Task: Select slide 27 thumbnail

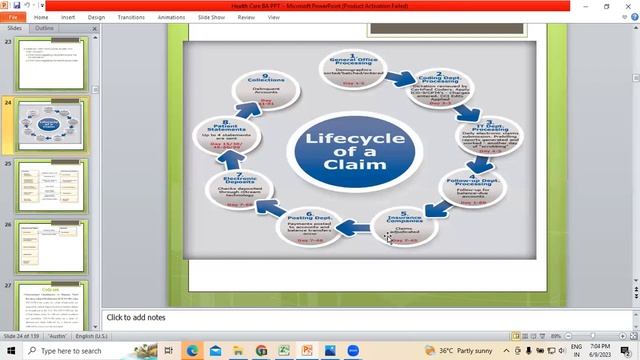Action: click(x=51, y=305)
